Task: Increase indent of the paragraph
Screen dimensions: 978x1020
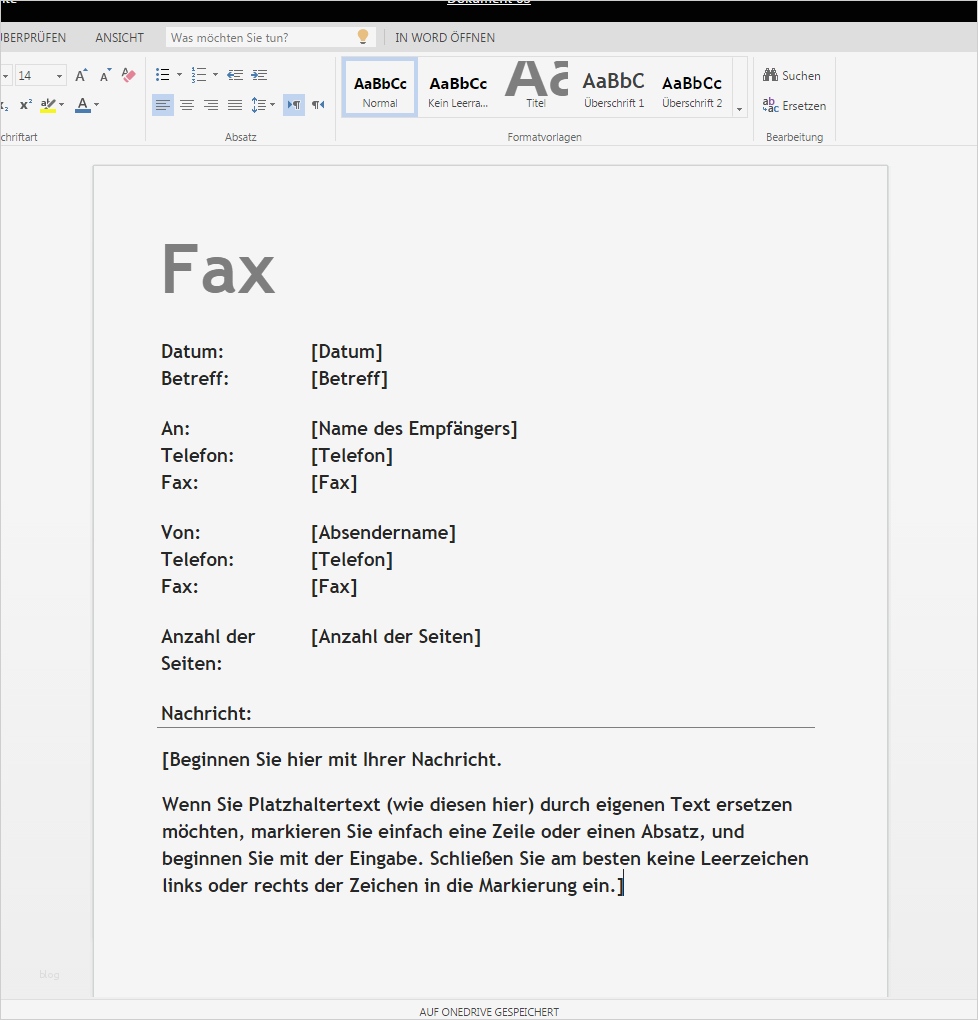Action: [259, 74]
